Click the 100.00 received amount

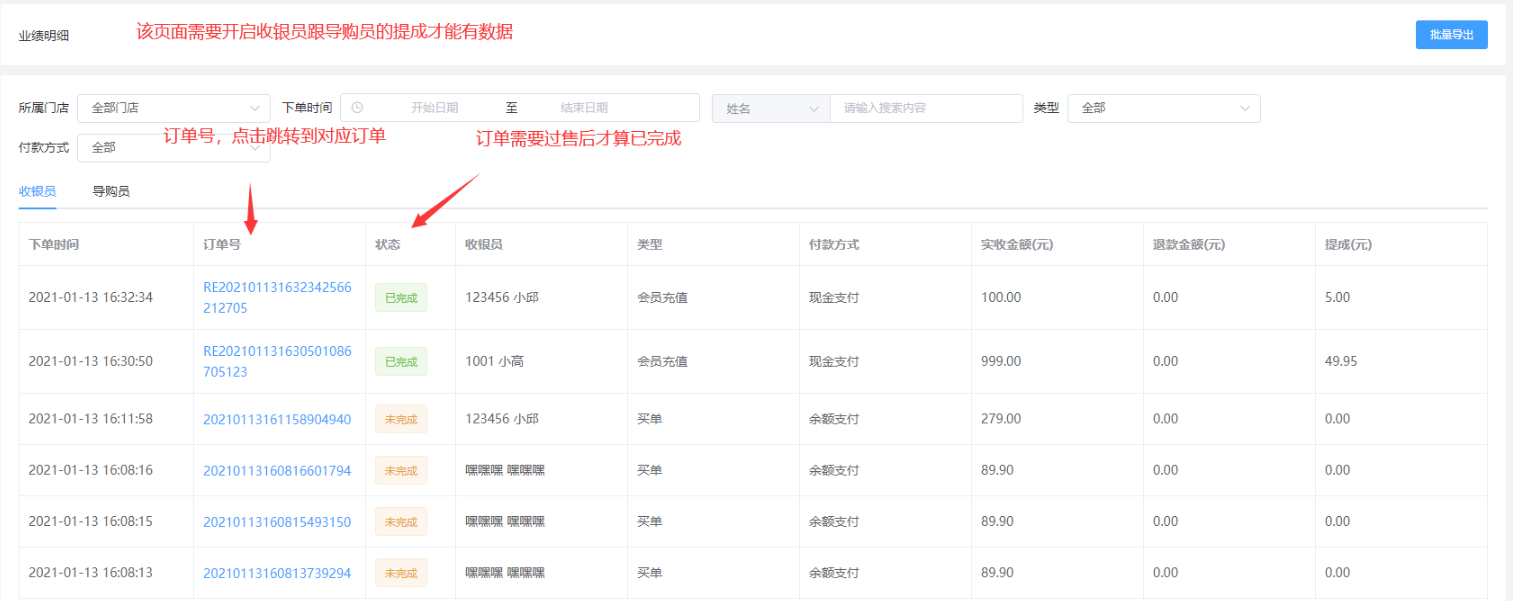[1001, 297]
